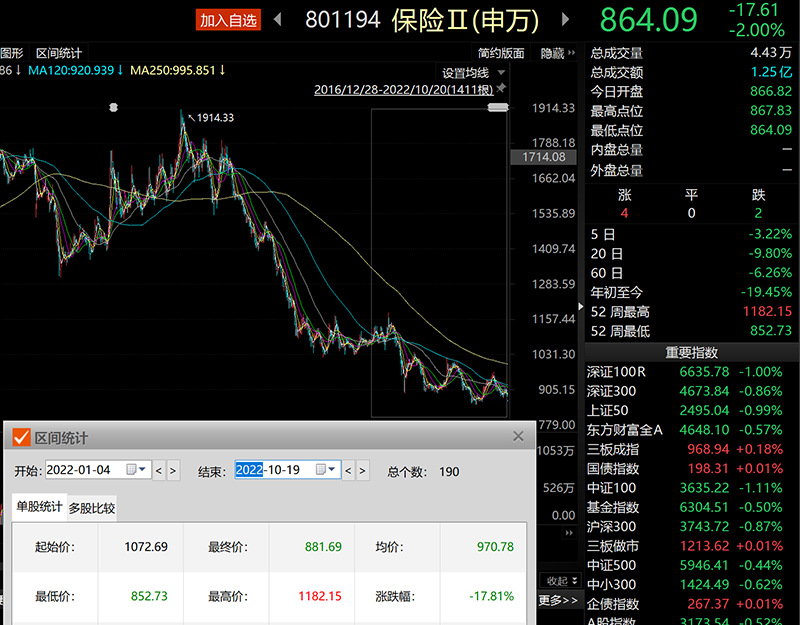This screenshot has width=800, height=625.
Task: Click the orange checkmark icon of 区间统计 dialog
Action: 21,437
